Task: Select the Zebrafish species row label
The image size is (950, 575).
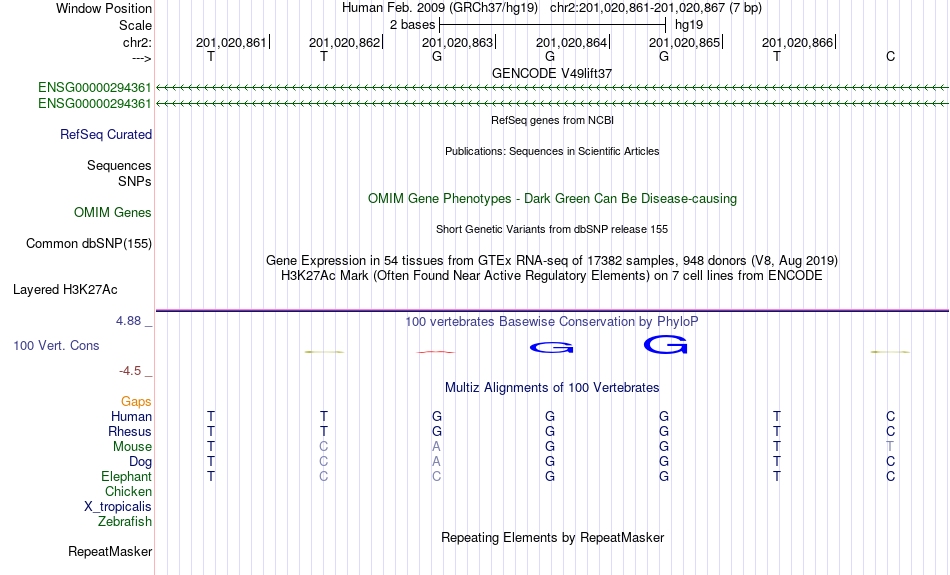Action: click(x=125, y=521)
